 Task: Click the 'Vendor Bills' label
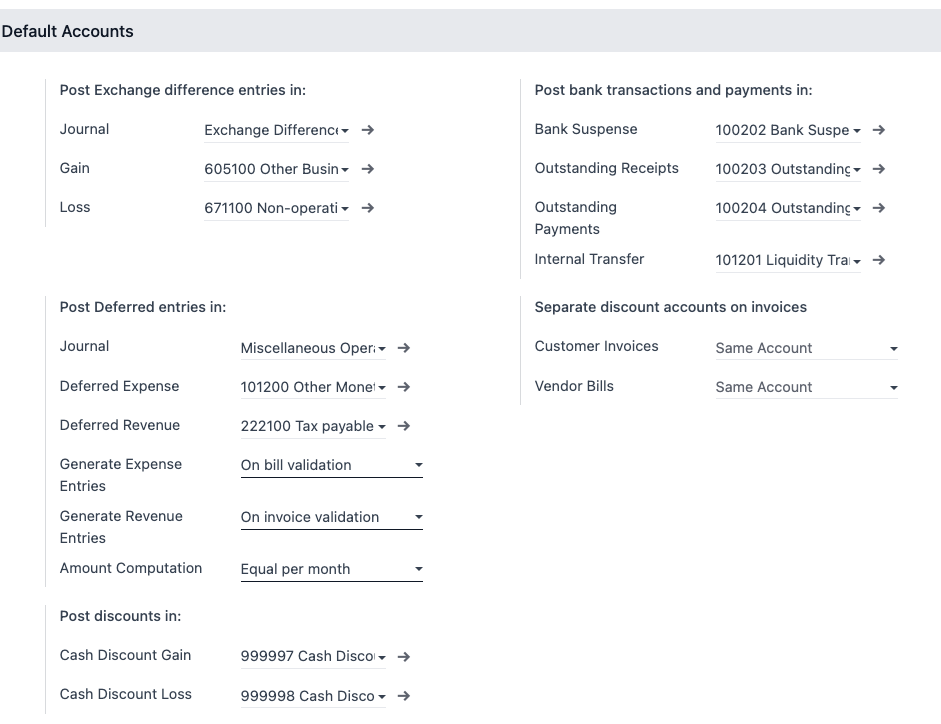[574, 386]
